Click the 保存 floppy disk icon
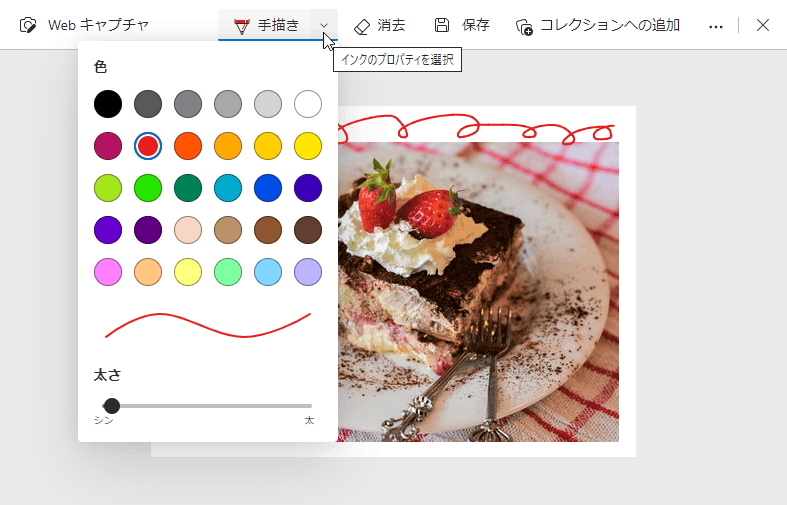Image resolution: width=787 pixels, height=505 pixels. tap(442, 25)
